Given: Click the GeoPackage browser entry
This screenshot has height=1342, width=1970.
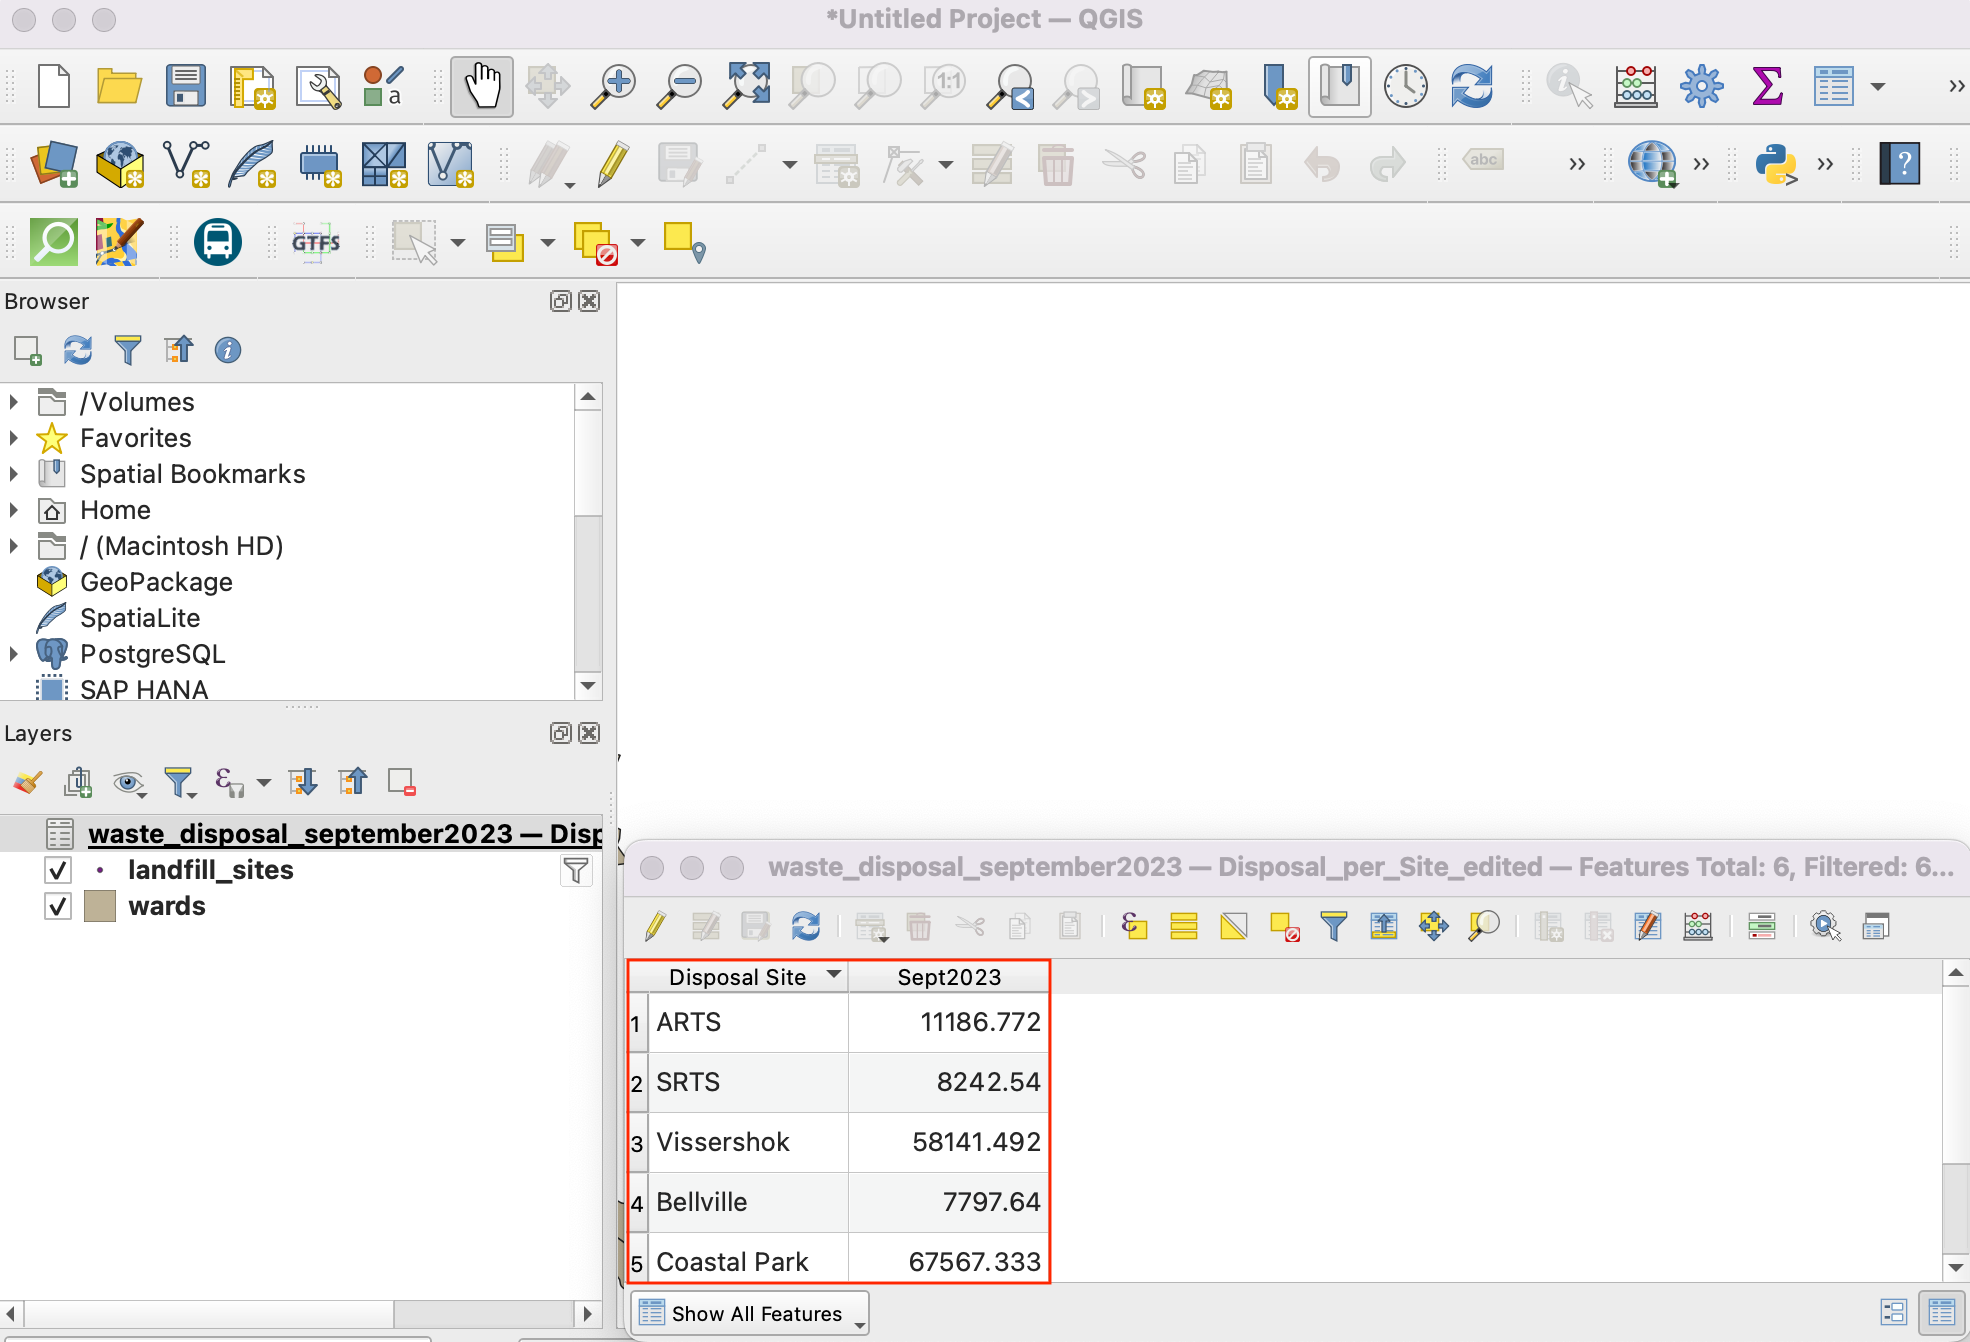Looking at the screenshot, I should pyautogui.click(x=156, y=582).
